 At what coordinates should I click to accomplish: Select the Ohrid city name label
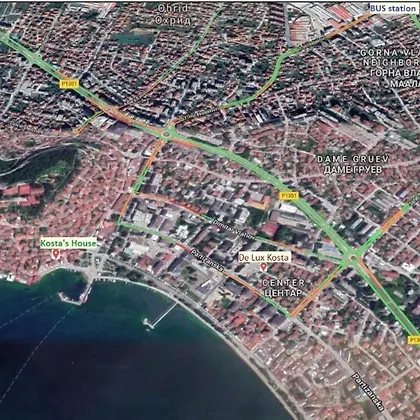tap(173, 14)
